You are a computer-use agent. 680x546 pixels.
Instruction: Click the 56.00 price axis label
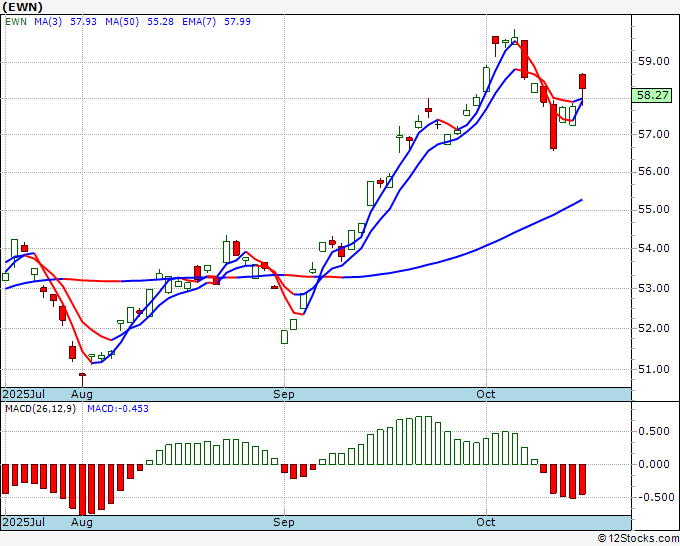(x=654, y=171)
